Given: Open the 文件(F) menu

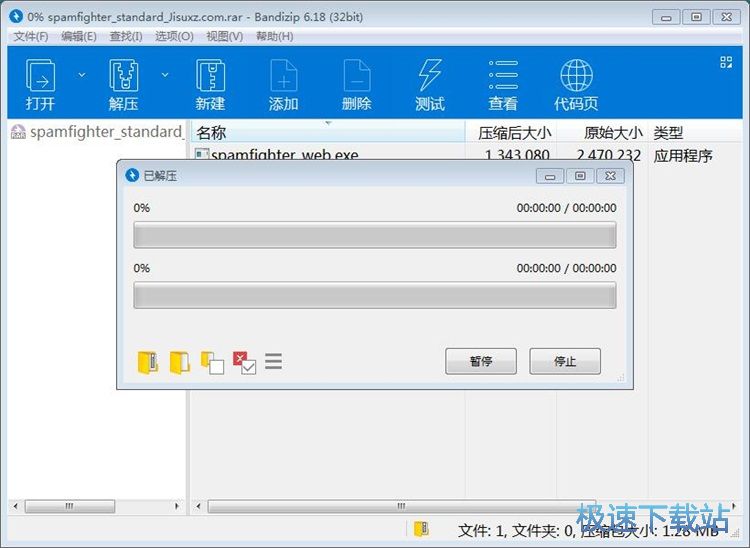Looking at the screenshot, I should pyautogui.click(x=31, y=36).
